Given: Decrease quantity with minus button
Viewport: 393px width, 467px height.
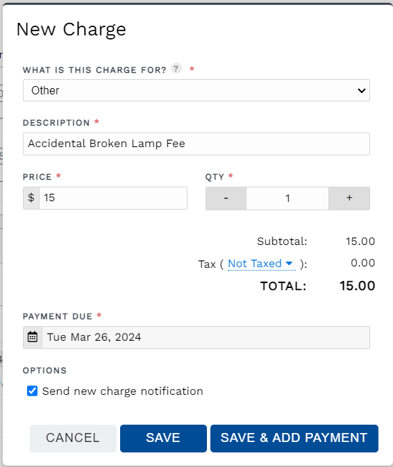Looking at the screenshot, I should tap(226, 198).
